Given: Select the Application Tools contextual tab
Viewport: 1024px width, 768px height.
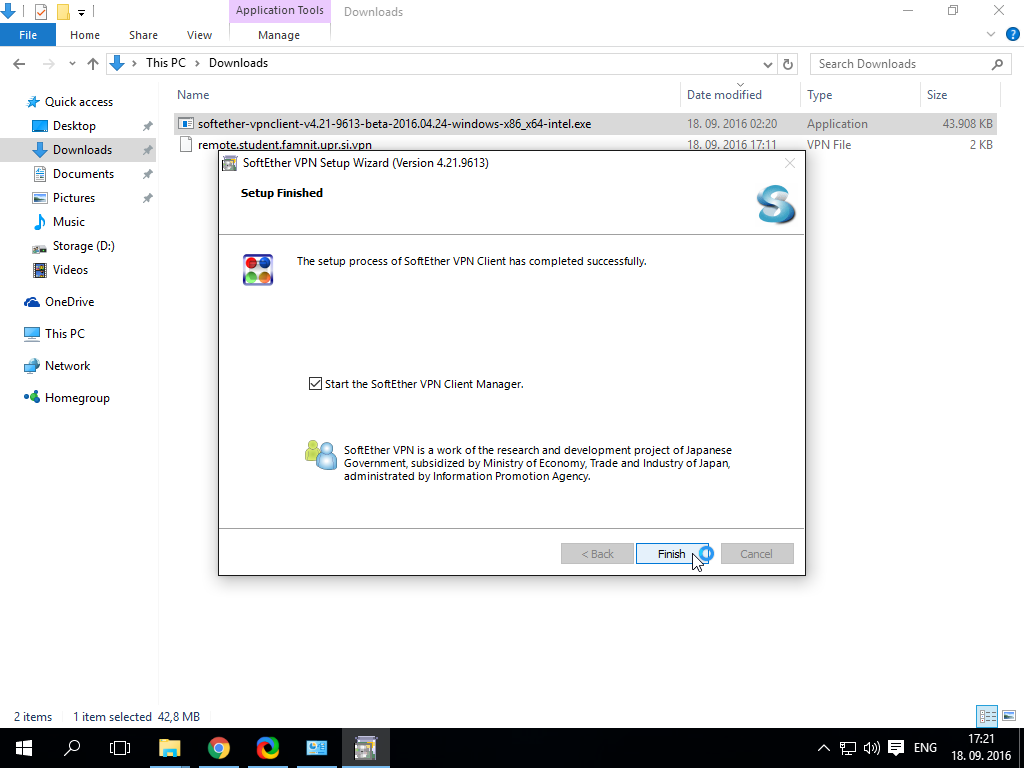Looking at the screenshot, I should 280,10.
